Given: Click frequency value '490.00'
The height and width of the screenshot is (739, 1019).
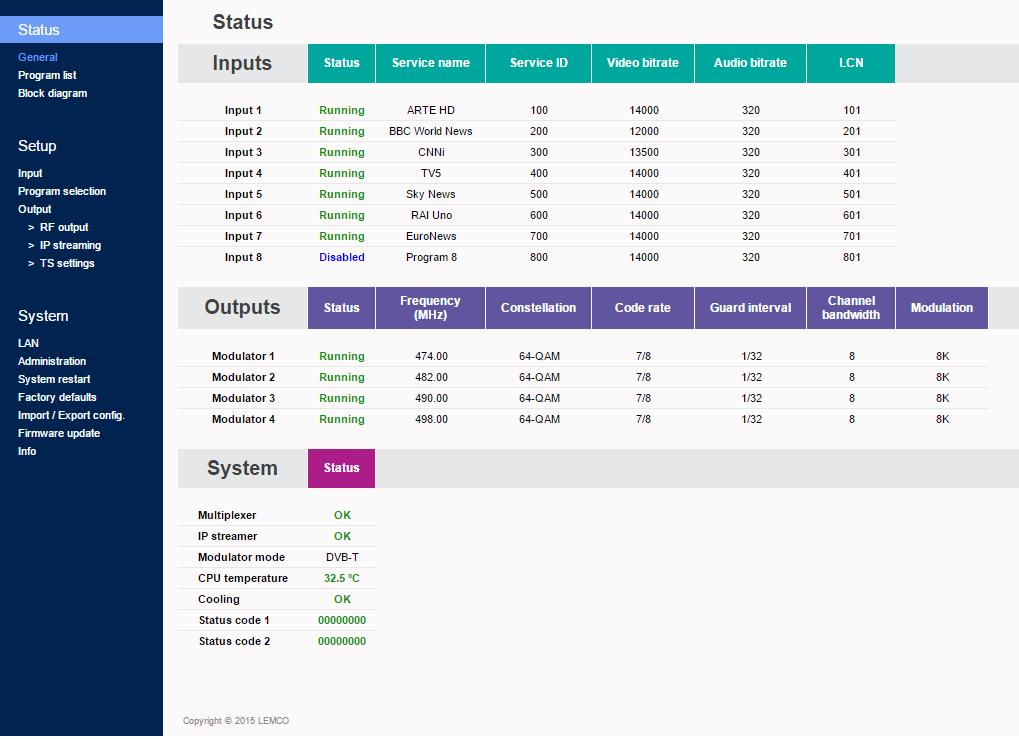Looking at the screenshot, I should click(x=432, y=398).
